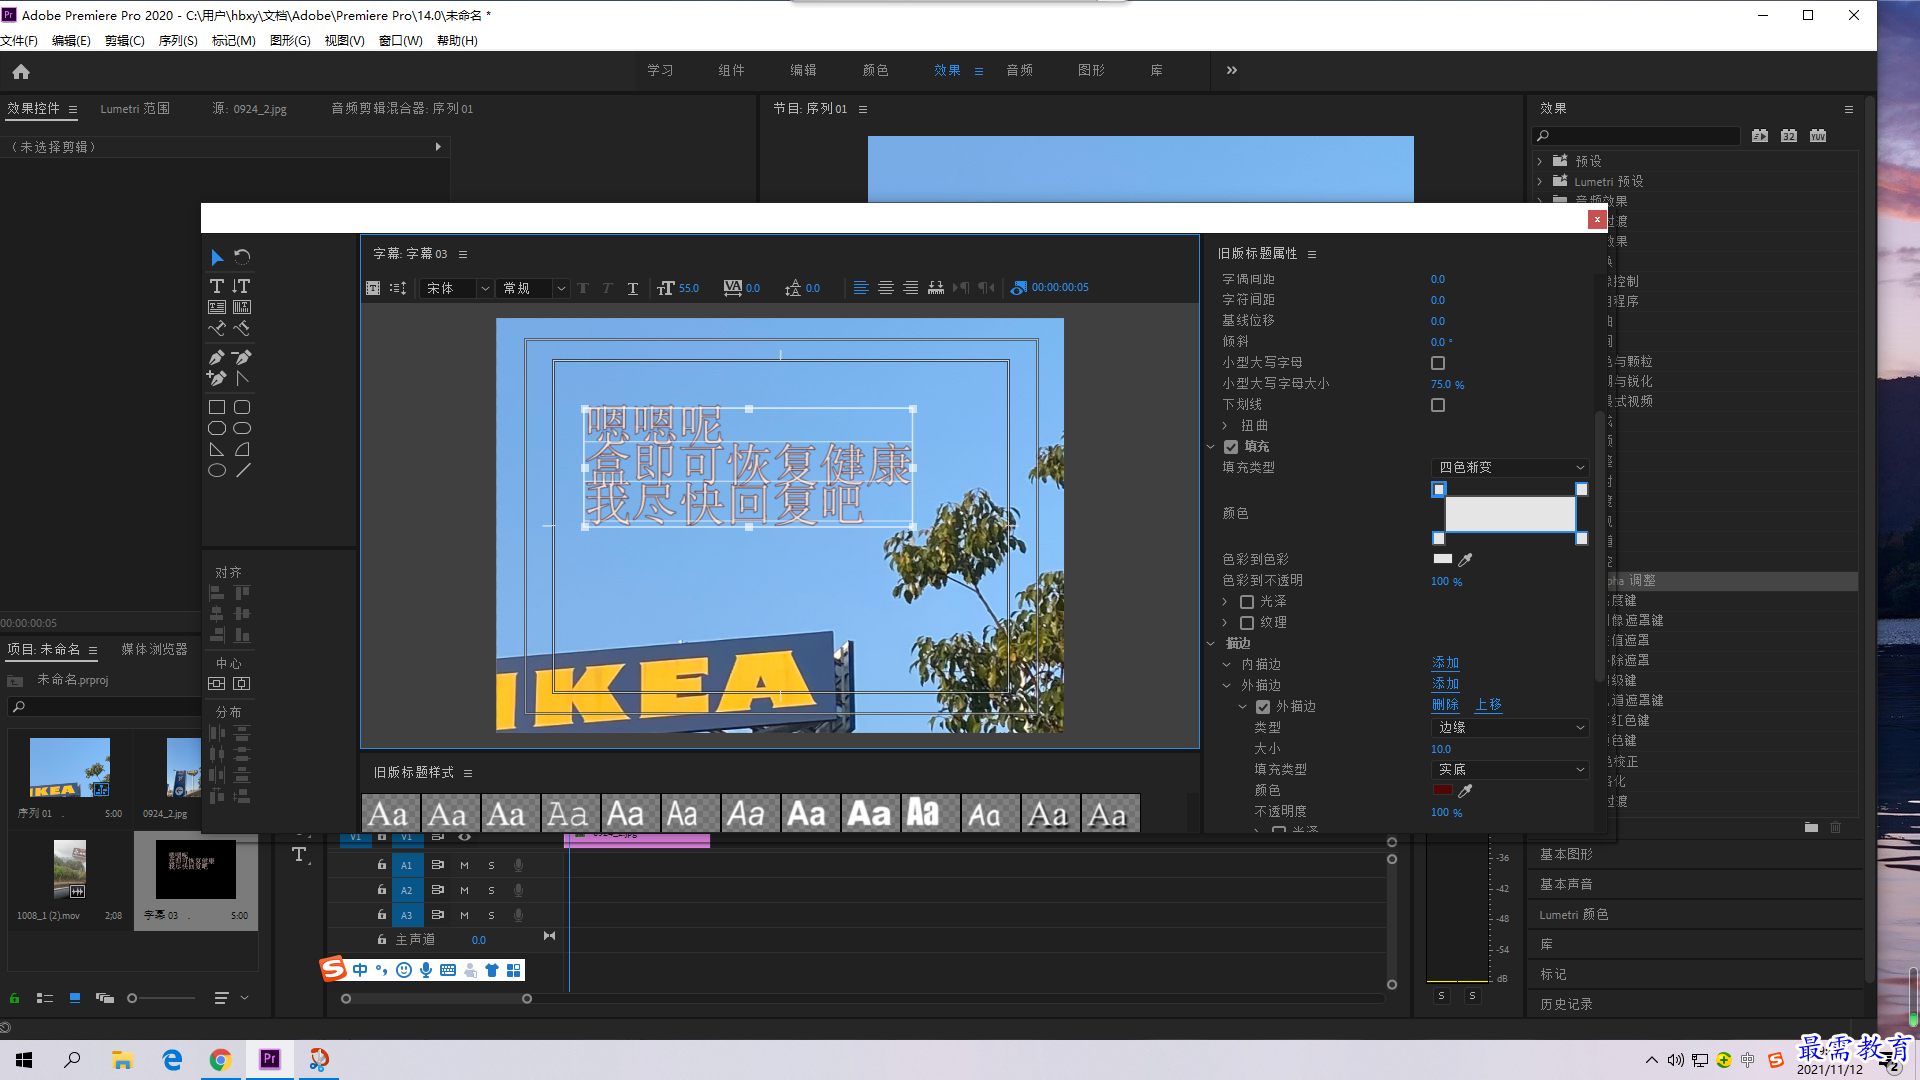The width and height of the screenshot is (1920, 1080).
Task: Select the Rounded Rectangle tool
Action: coord(242,407)
